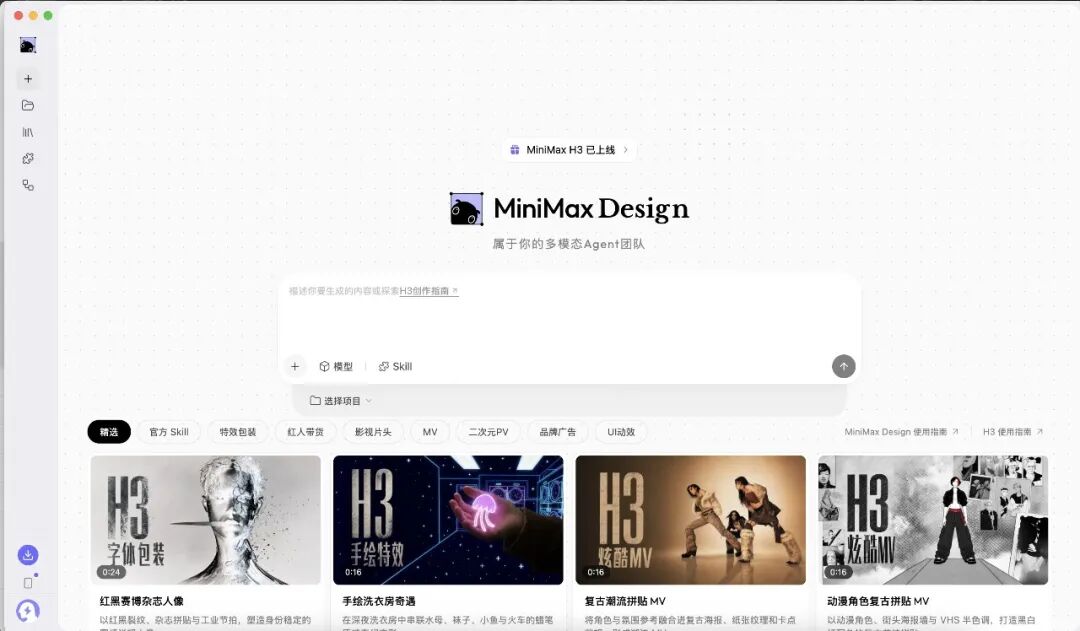Open the library books icon in sidebar
Image resolution: width=1080 pixels, height=631 pixels.
click(28, 132)
